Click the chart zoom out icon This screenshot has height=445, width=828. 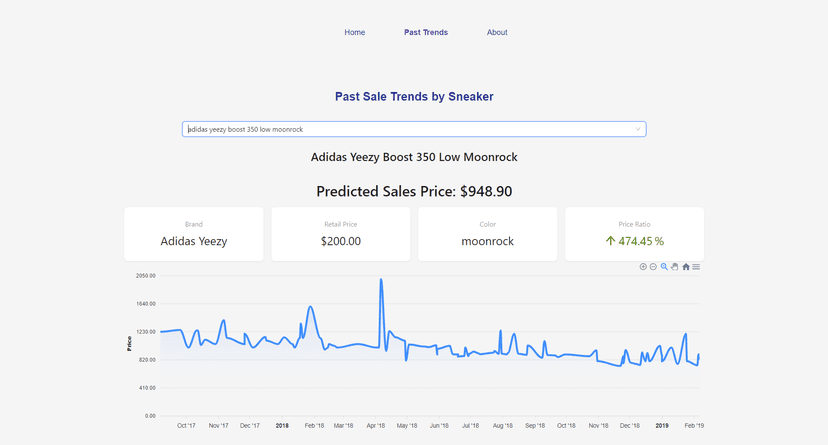point(653,267)
